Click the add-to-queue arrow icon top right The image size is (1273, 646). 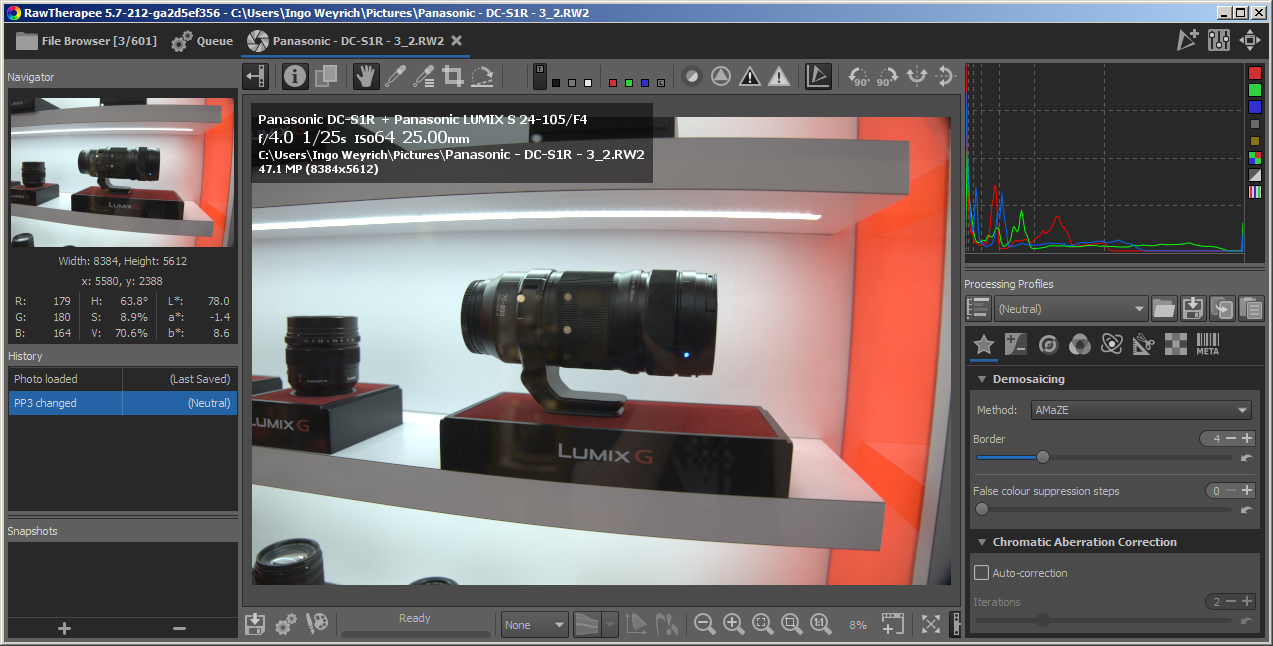(x=1187, y=40)
